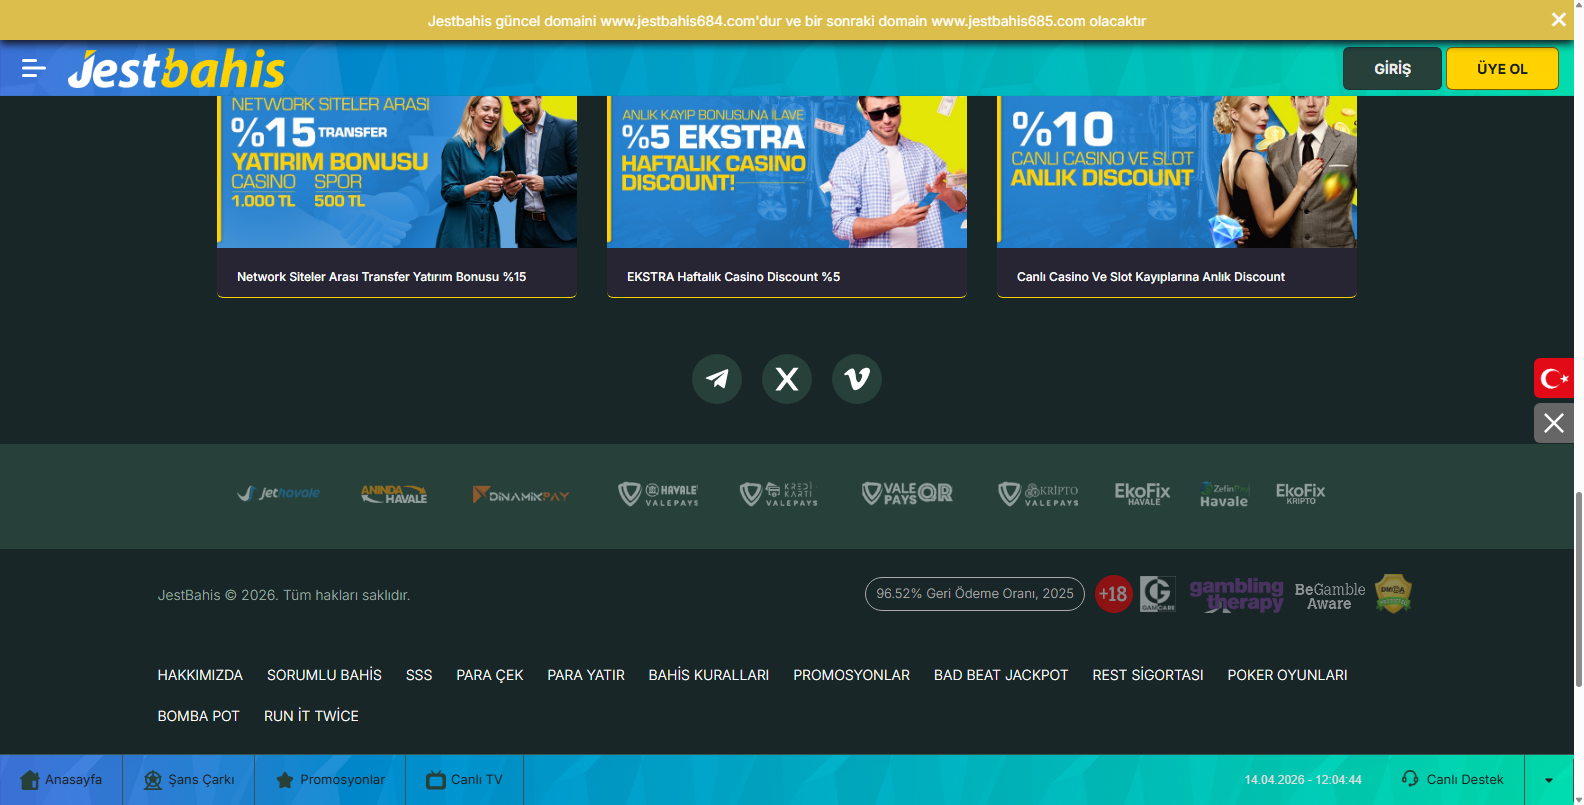Open the Şans Çarkı label in the bottom bar
Viewport: 1584px width, 805px height.
tap(201, 780)
